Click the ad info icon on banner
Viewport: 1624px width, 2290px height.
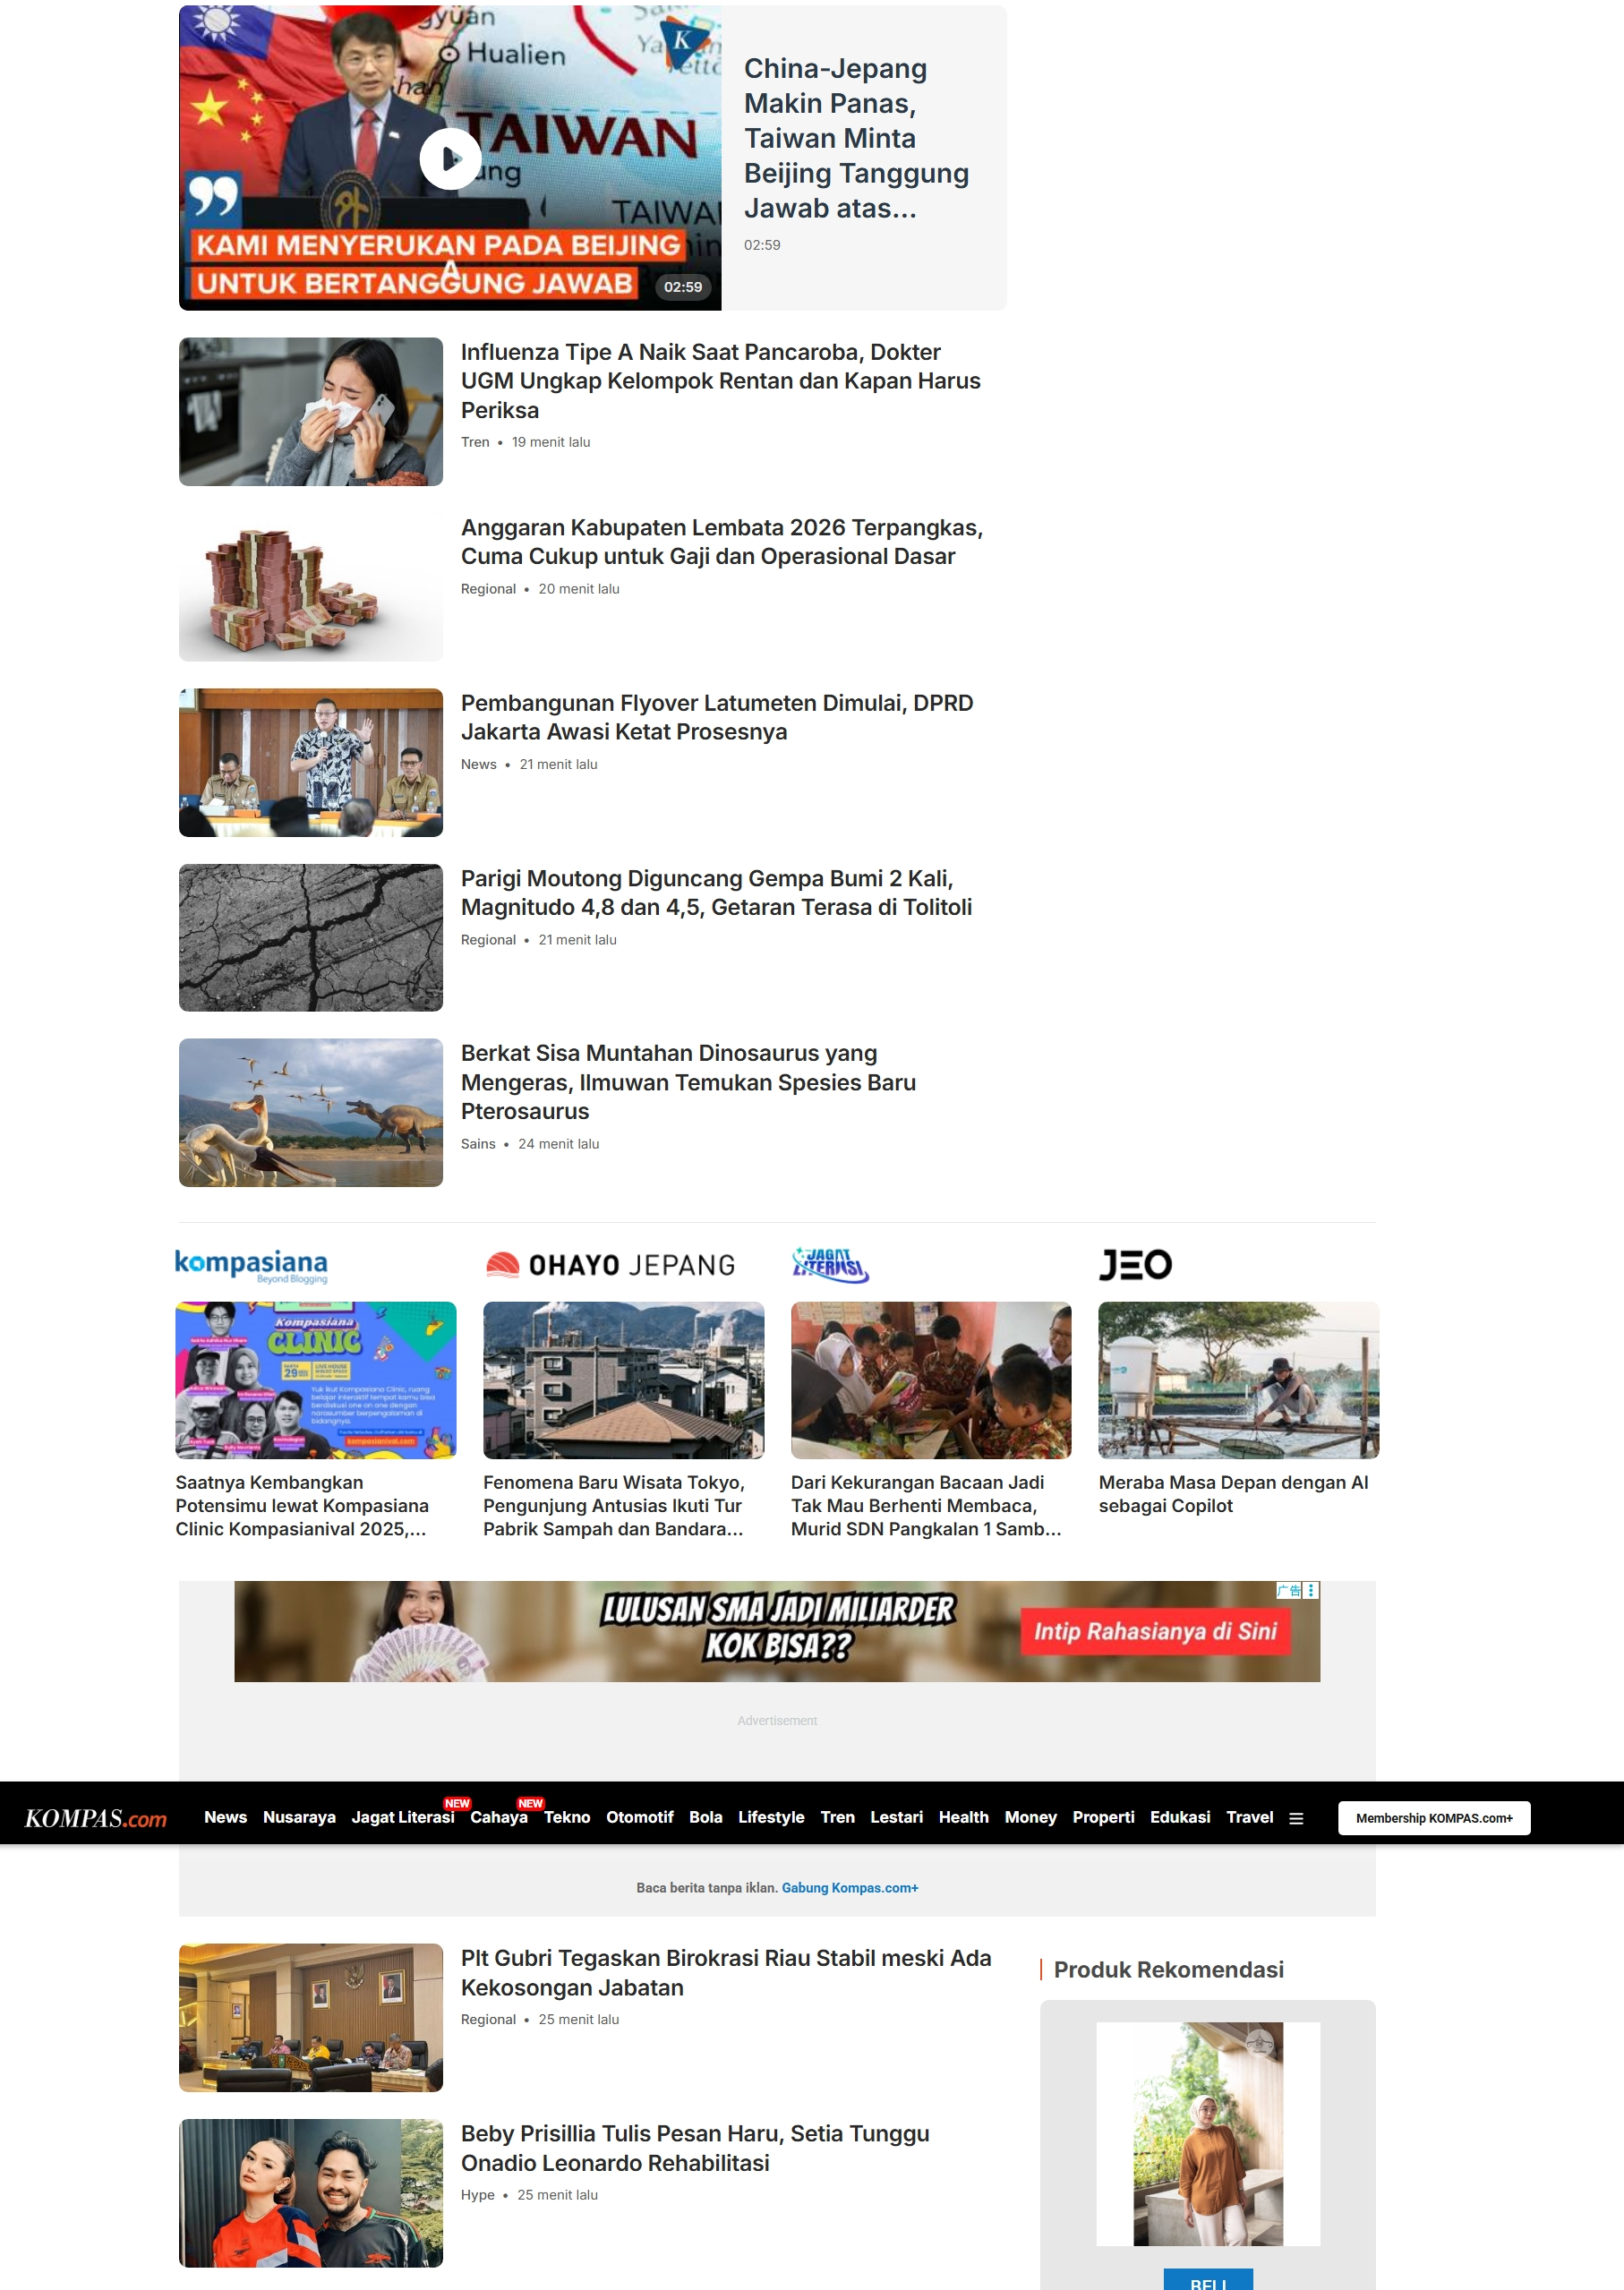[1288, 1590]
